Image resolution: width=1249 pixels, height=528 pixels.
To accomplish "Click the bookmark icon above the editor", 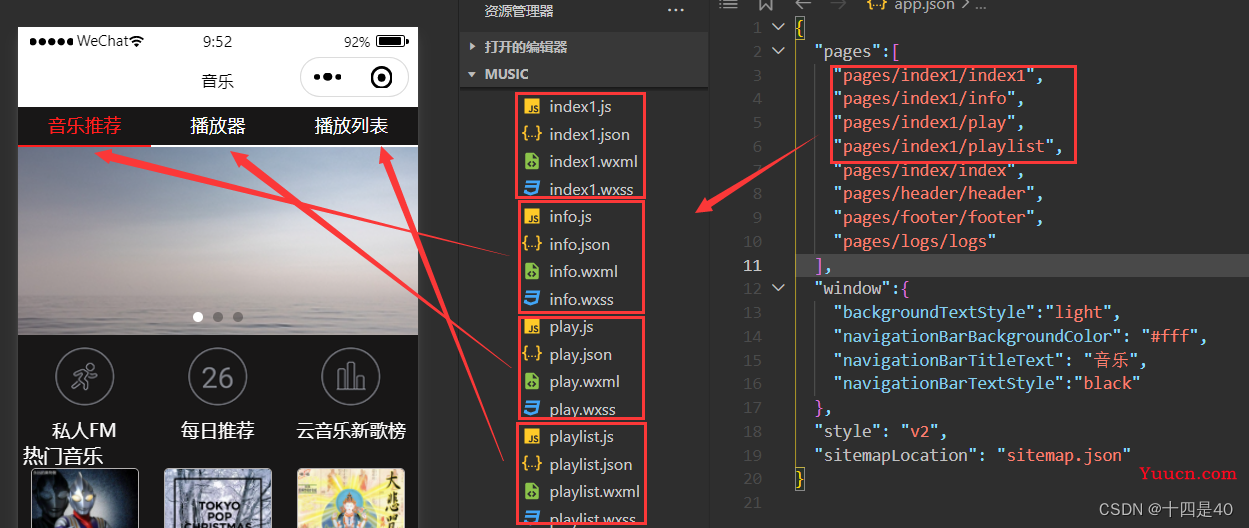I will [x=766, y=5].
